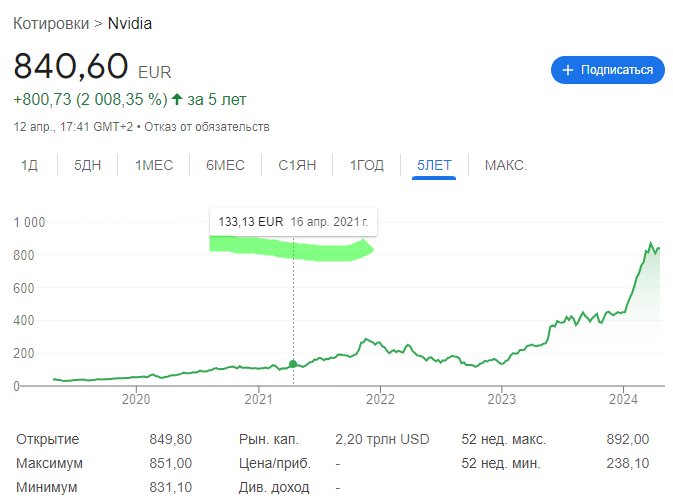Screen dimensions: 673x499
Task: Switch to the МАКС. range tab
Action: [x=506, y=165]
